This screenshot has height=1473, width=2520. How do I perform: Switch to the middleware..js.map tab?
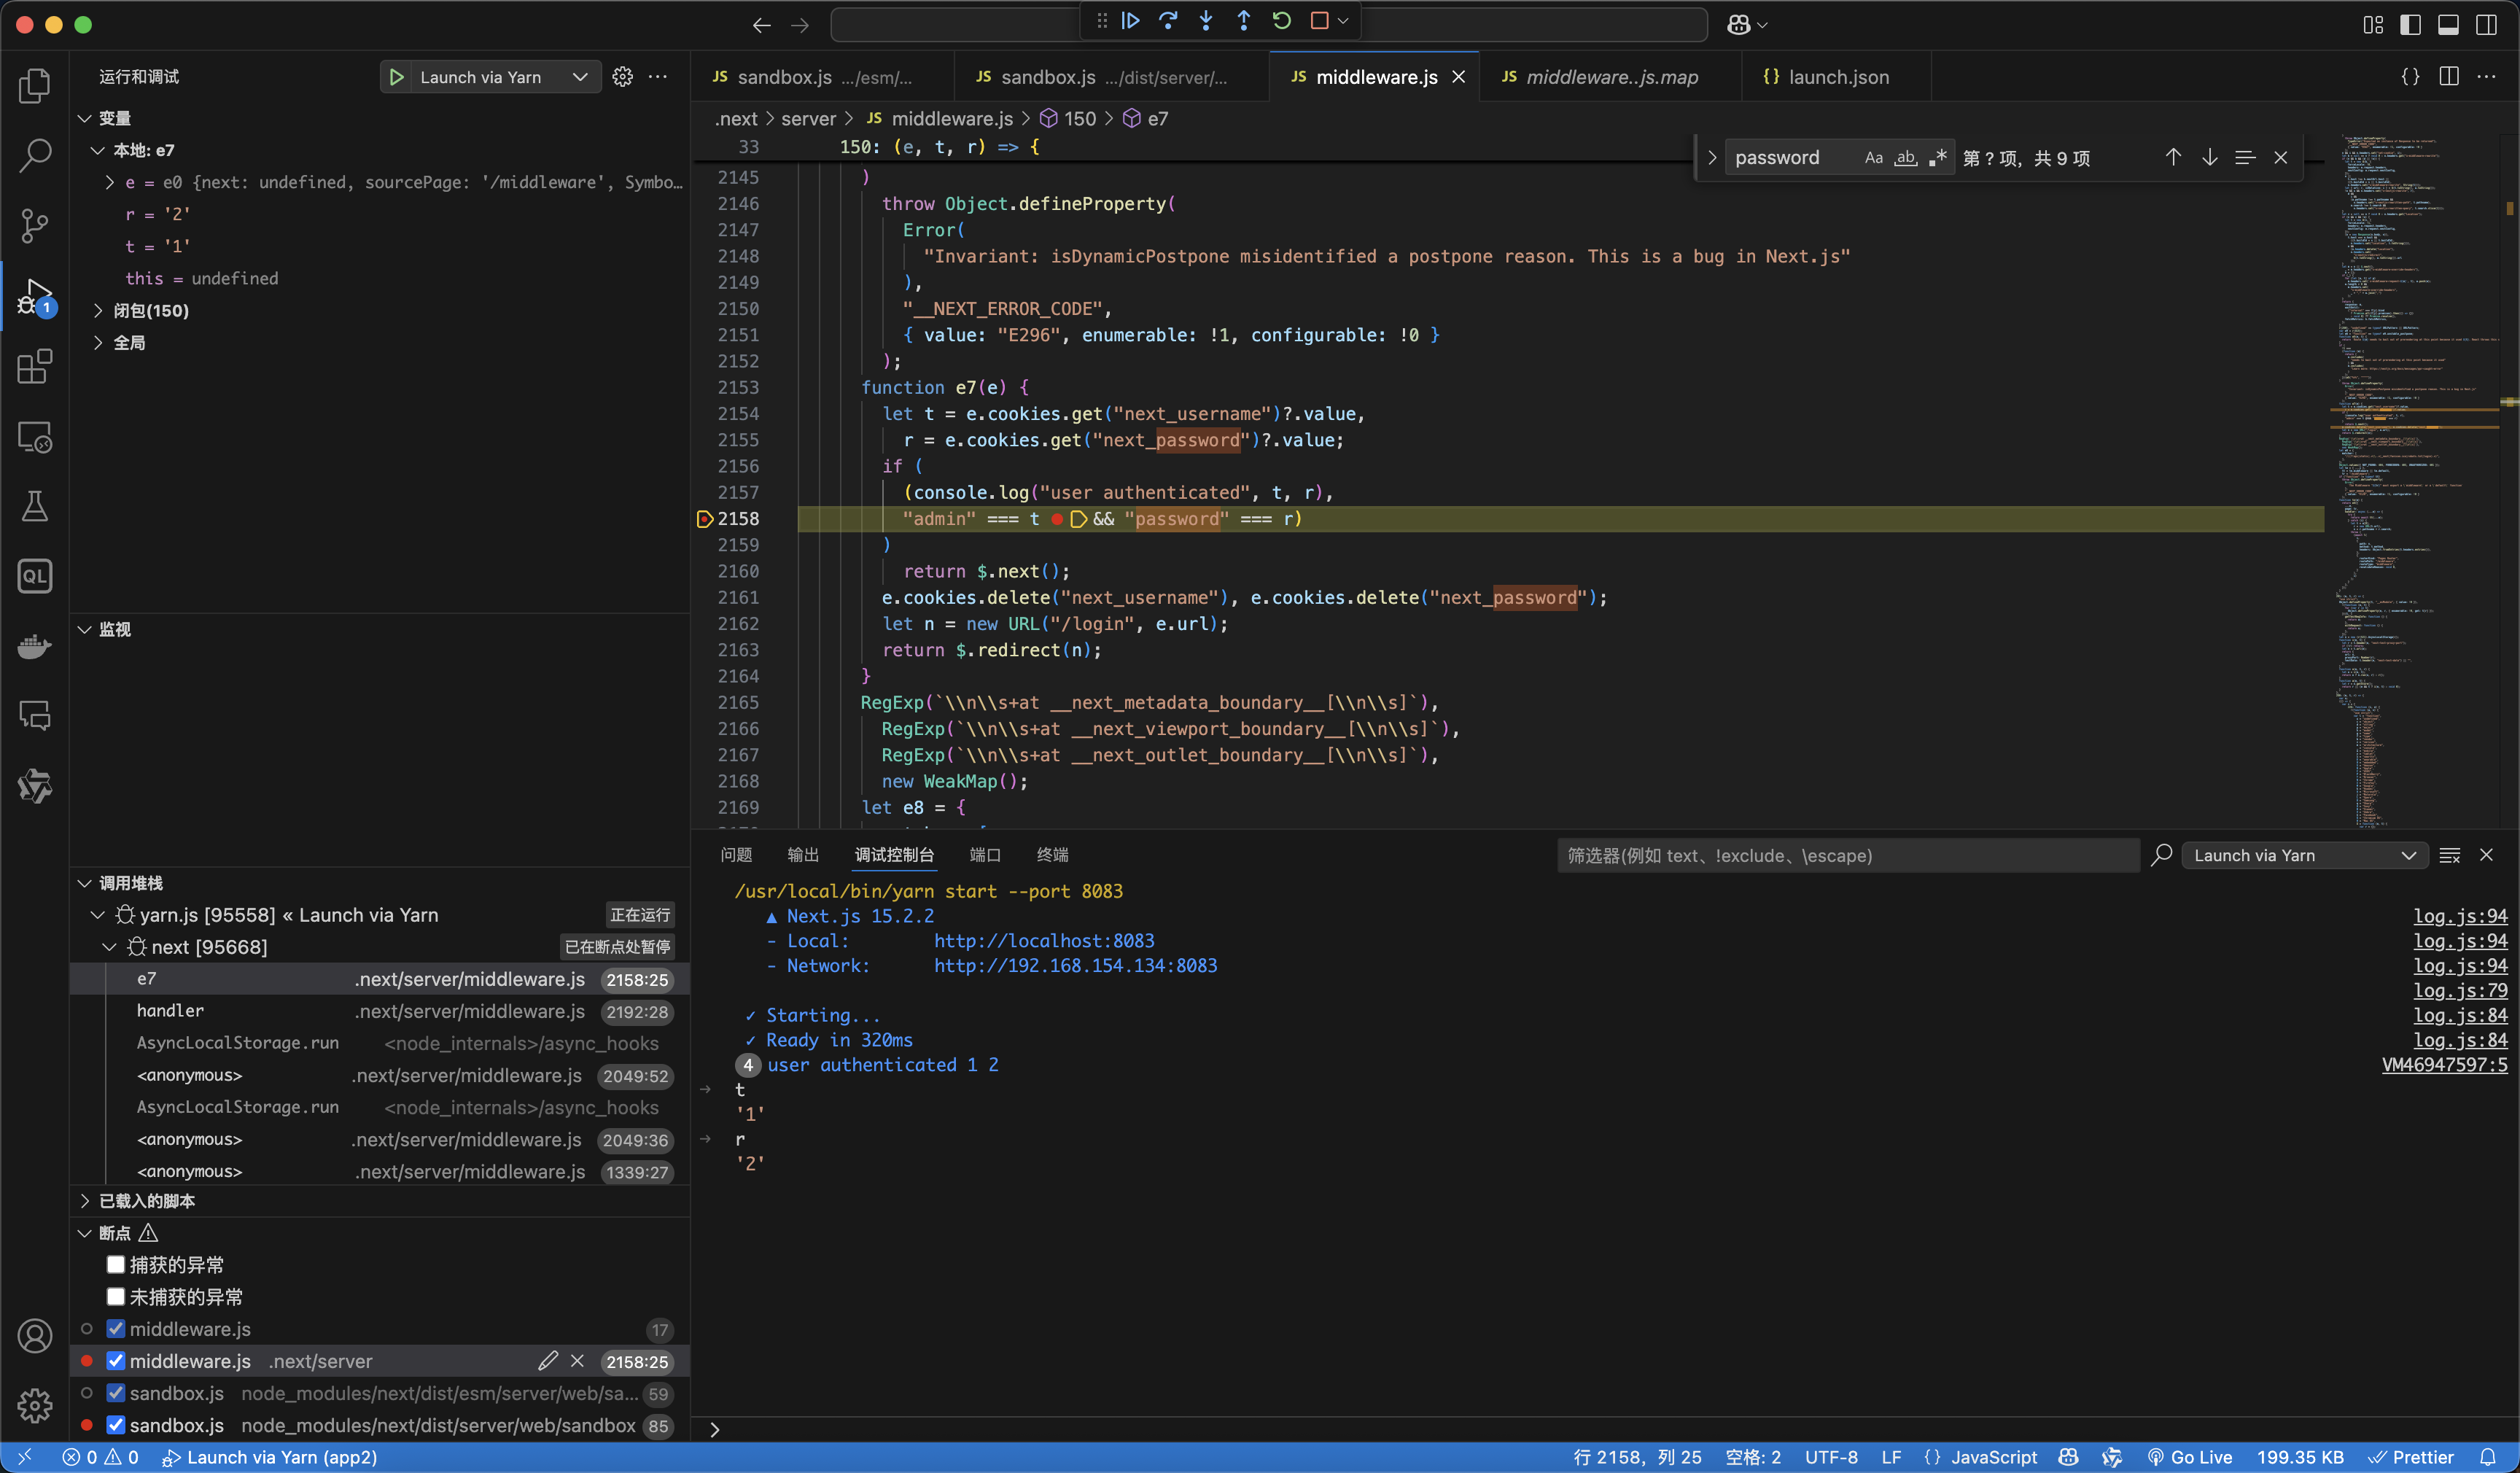click(x=1610, y=77)
